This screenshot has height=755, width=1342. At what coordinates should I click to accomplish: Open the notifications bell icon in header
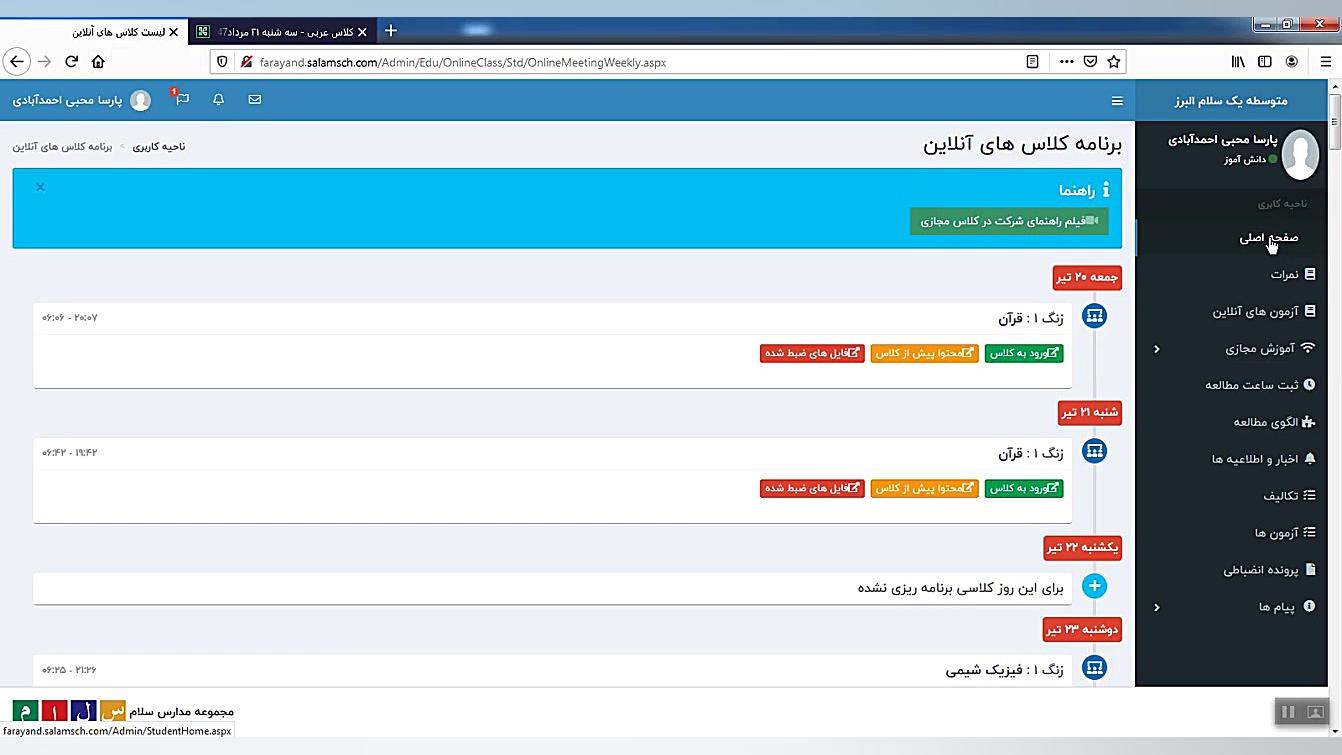point(219,100)
